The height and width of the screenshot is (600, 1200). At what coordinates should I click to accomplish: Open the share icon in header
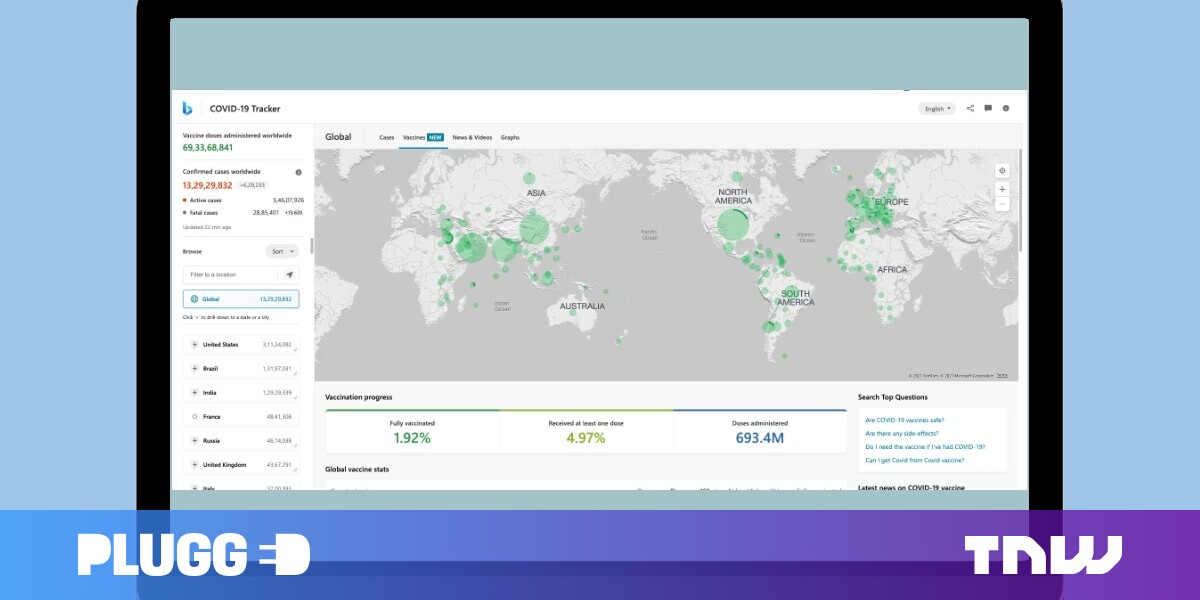970,108
